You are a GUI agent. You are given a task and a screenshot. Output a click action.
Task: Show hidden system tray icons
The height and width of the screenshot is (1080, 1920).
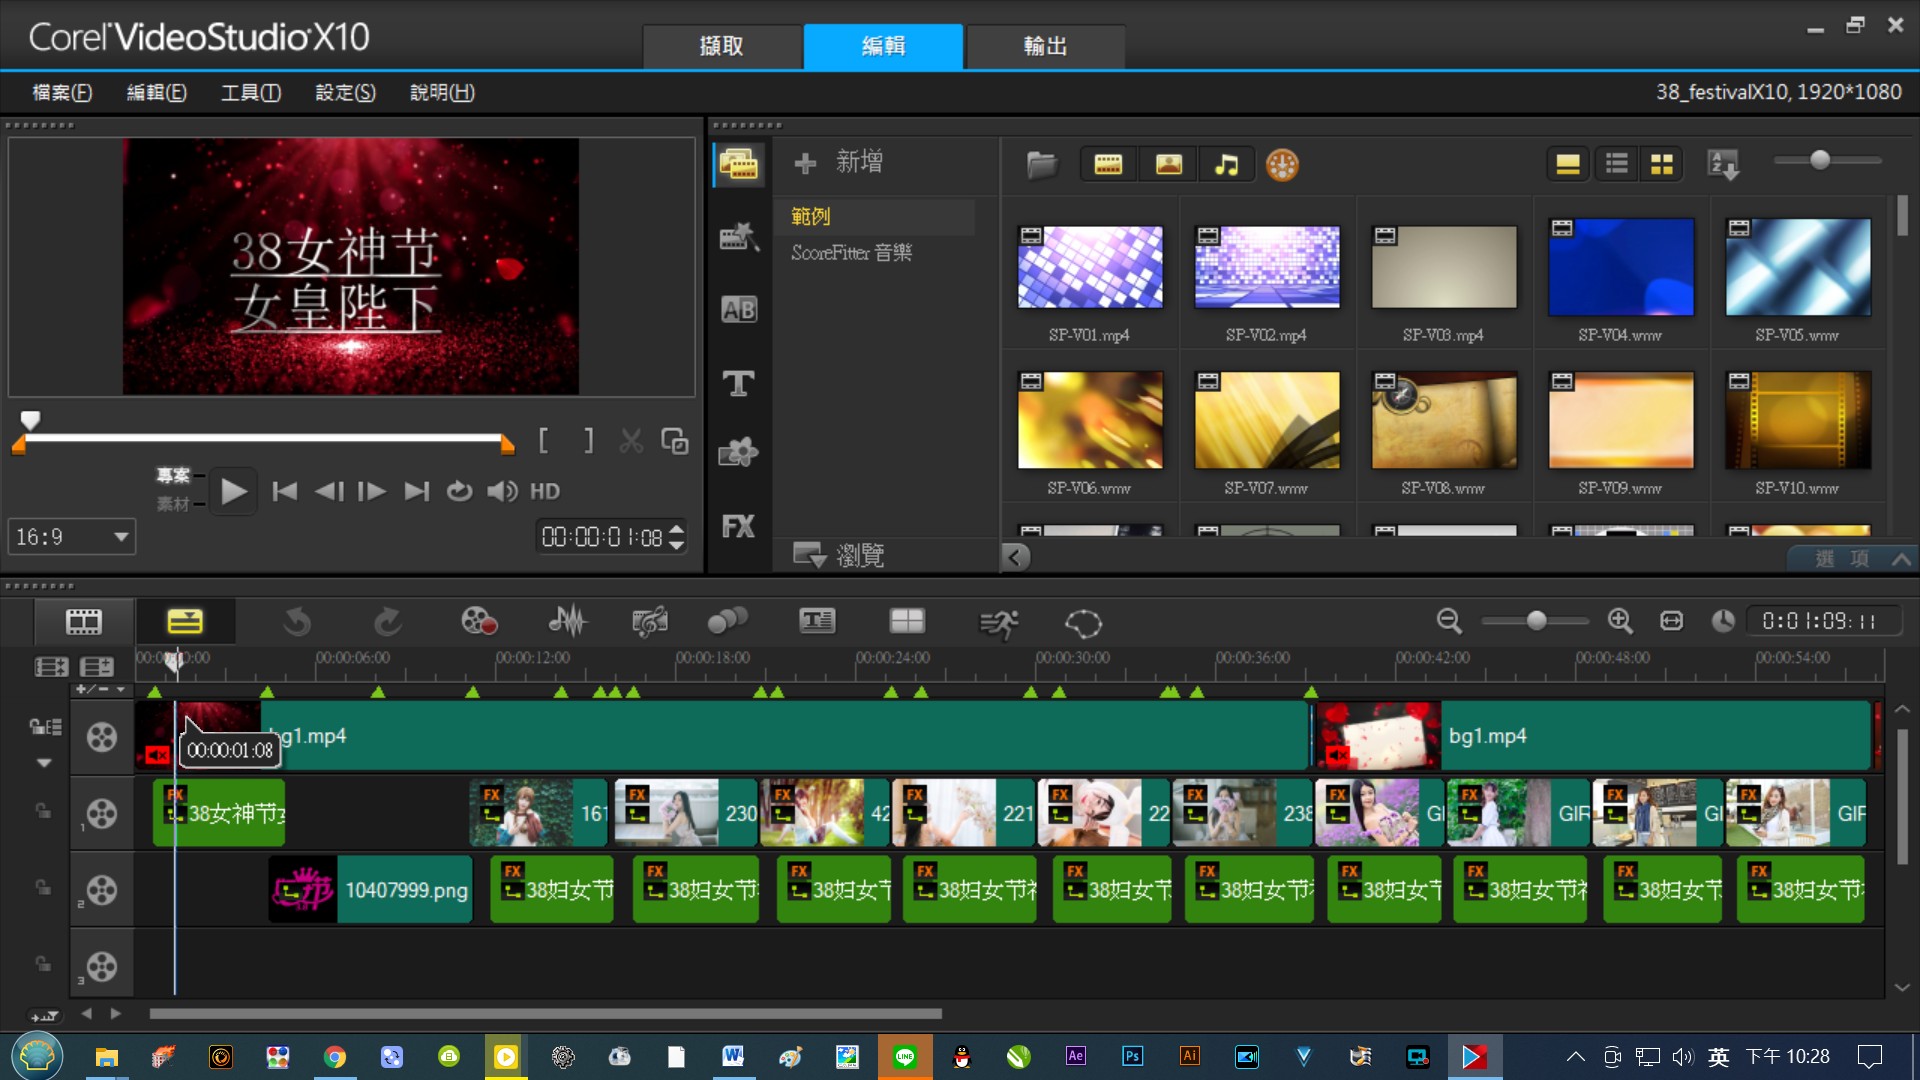coord(1575,1057)
